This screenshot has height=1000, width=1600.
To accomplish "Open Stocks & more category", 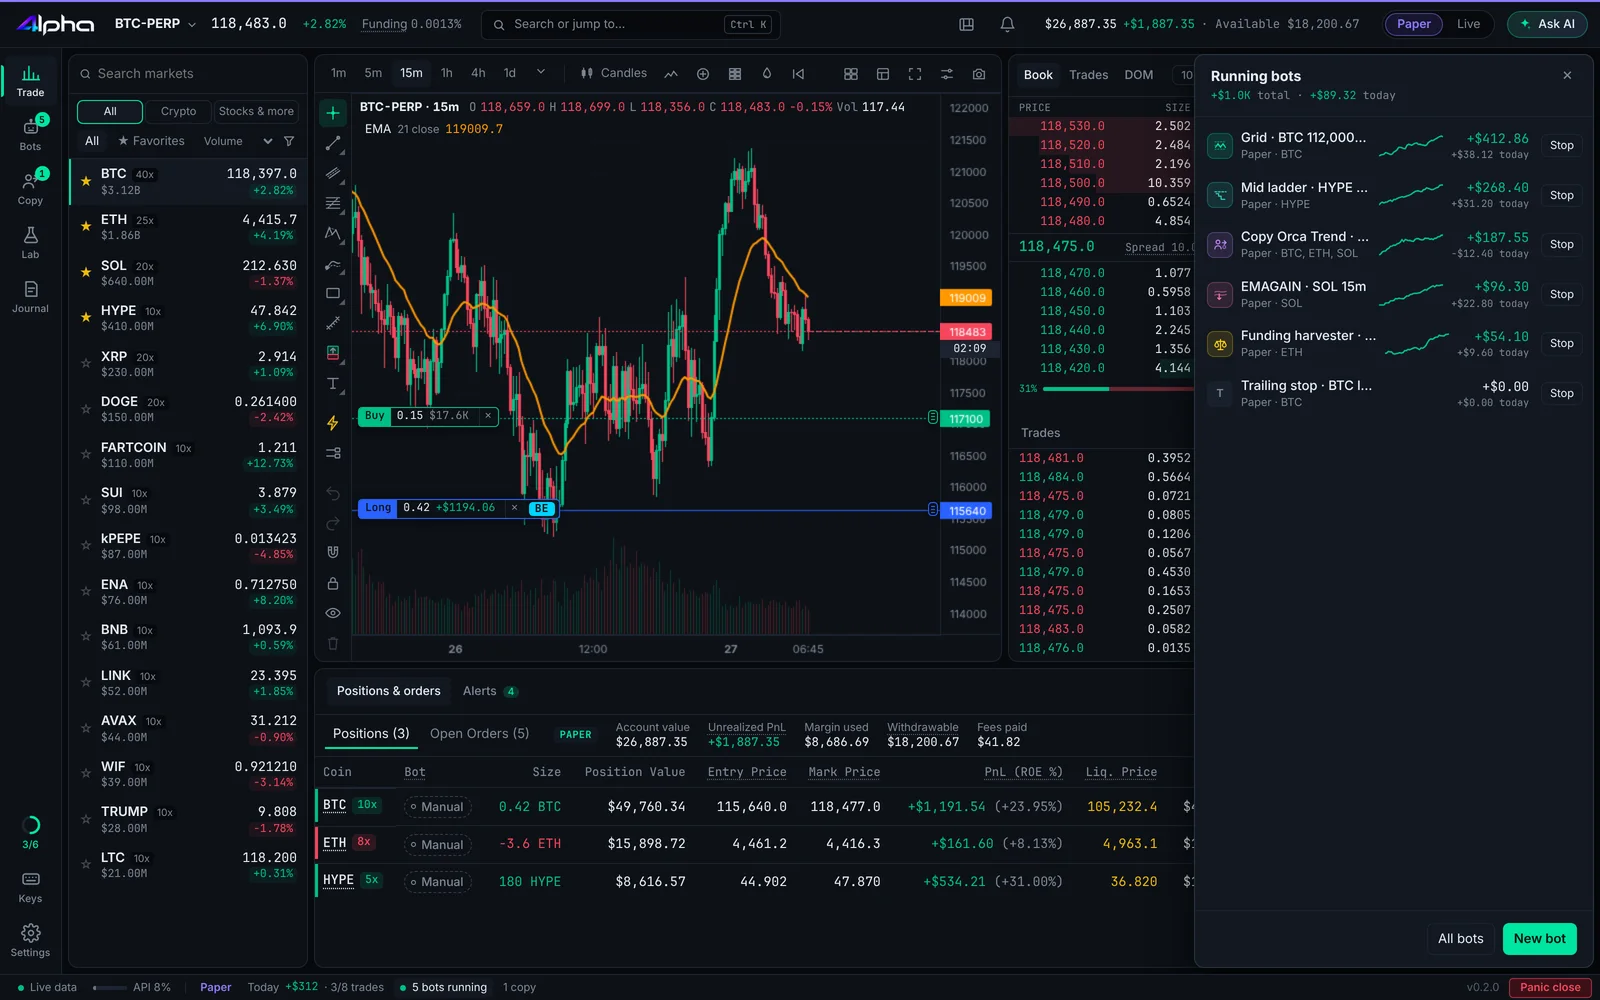I will (x=256, y=111).
